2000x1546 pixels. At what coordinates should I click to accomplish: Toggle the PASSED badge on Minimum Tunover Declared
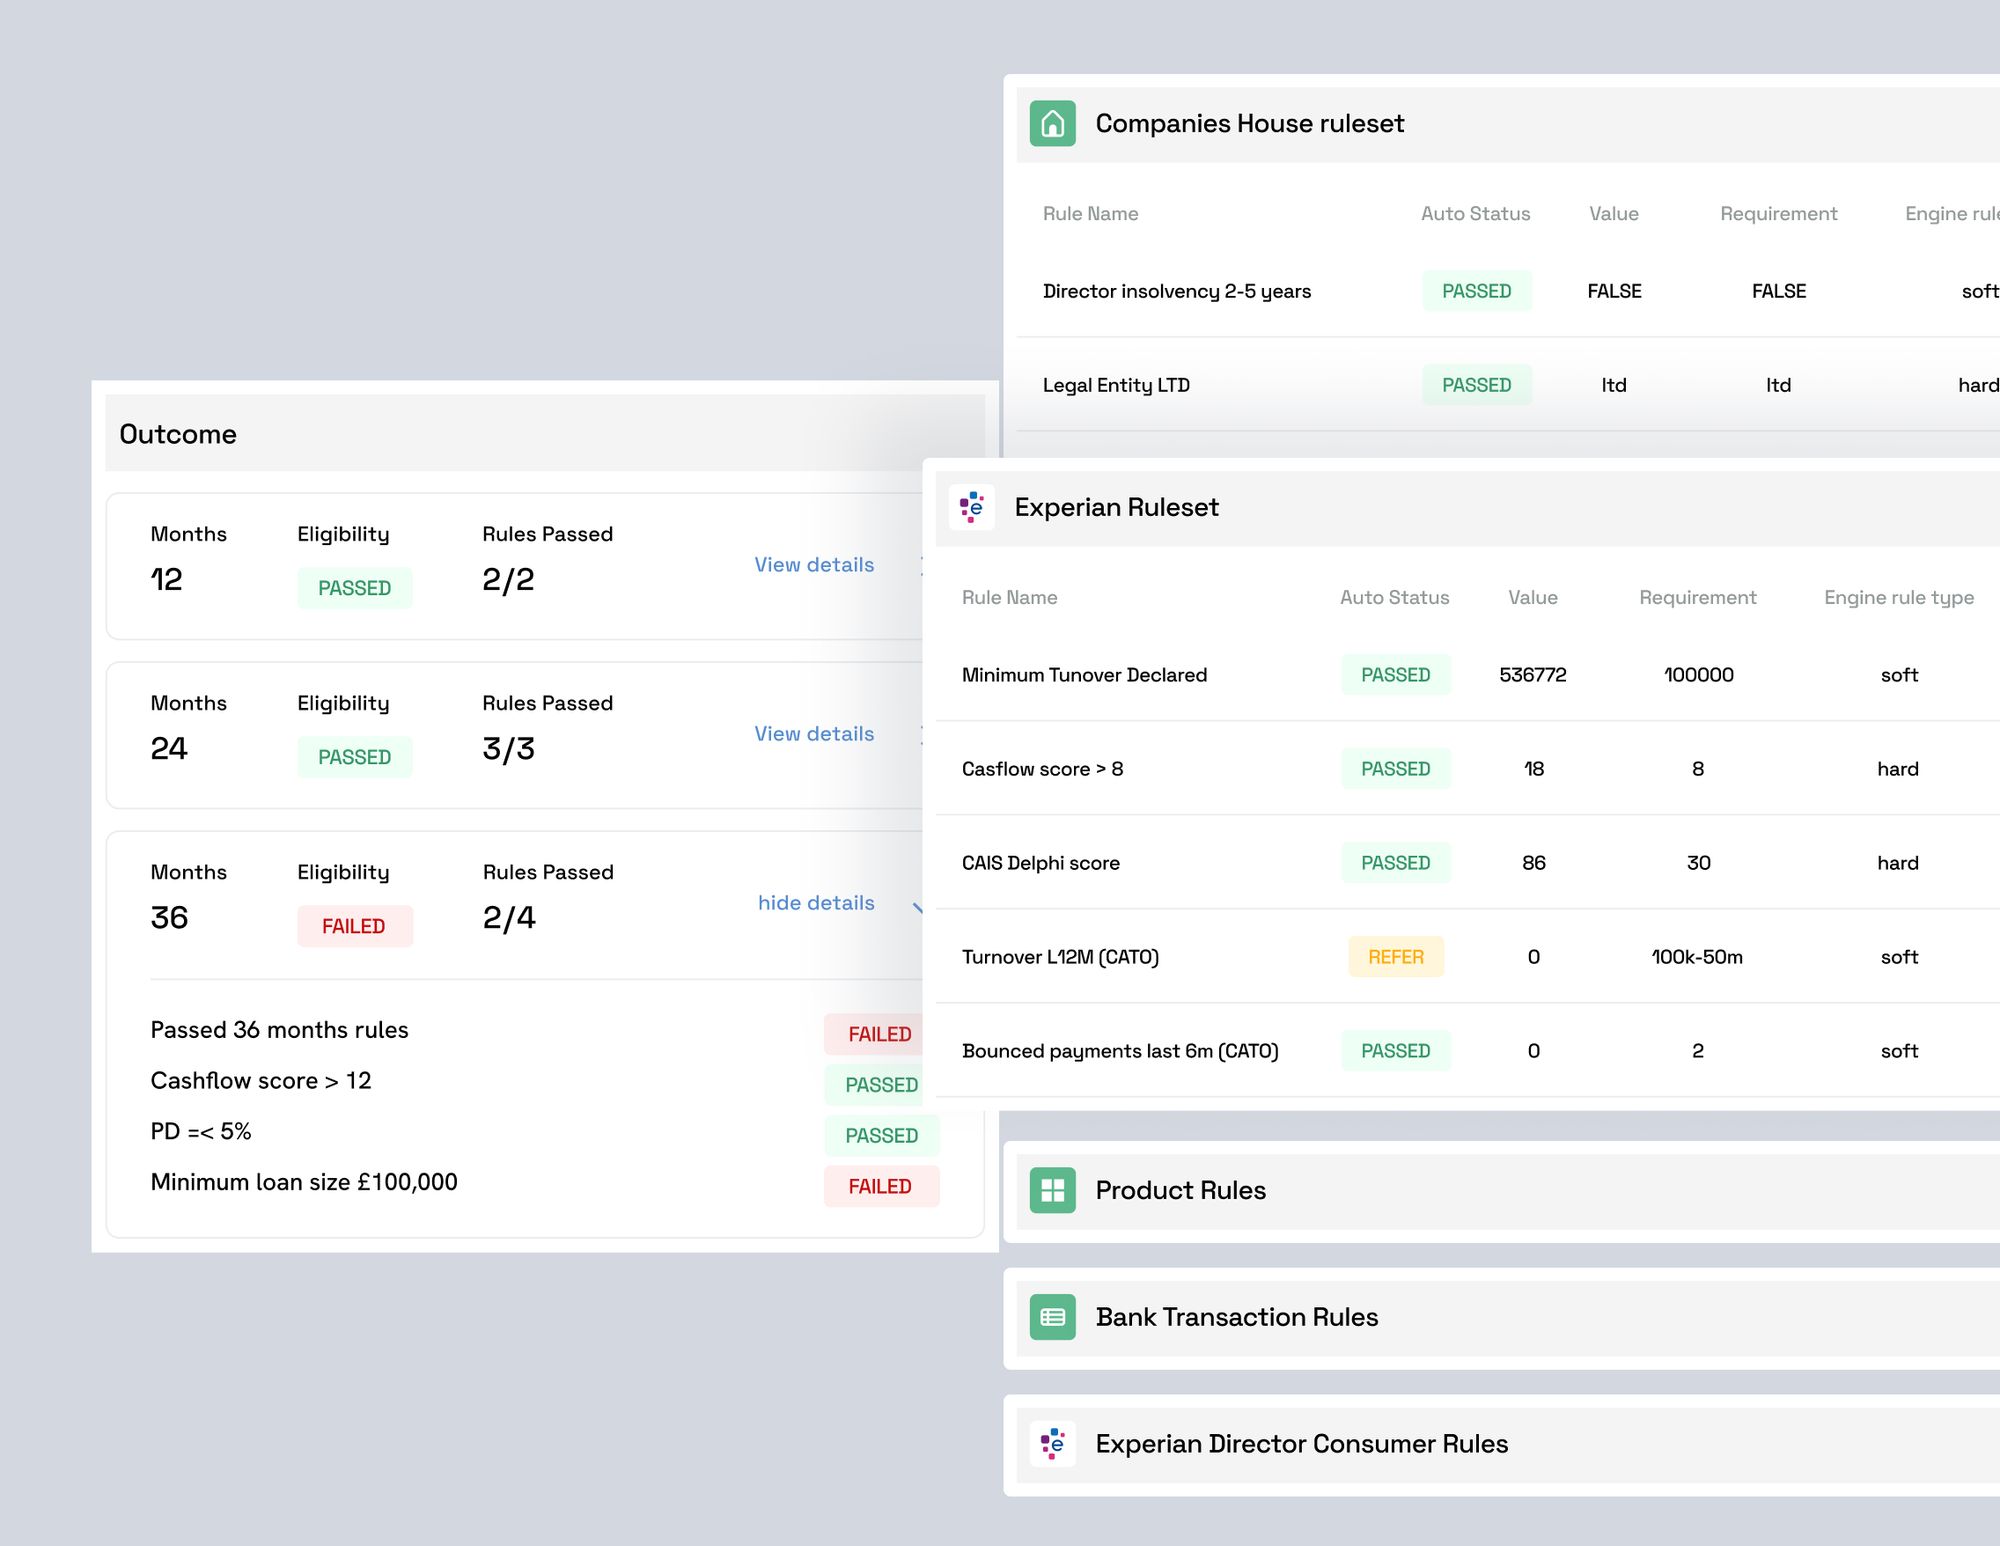[1395, 675]
